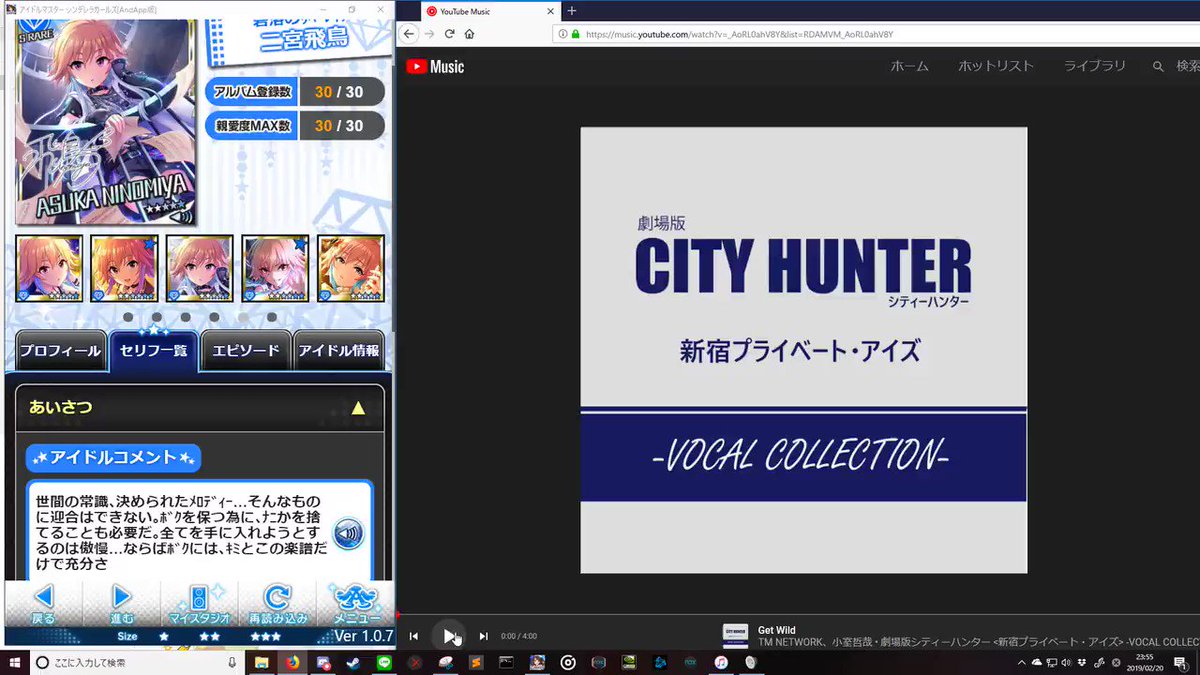This screenshot has width=1200, height=675.
Task: Go to ホーム in YouTube Music
Action: (909, 66)
